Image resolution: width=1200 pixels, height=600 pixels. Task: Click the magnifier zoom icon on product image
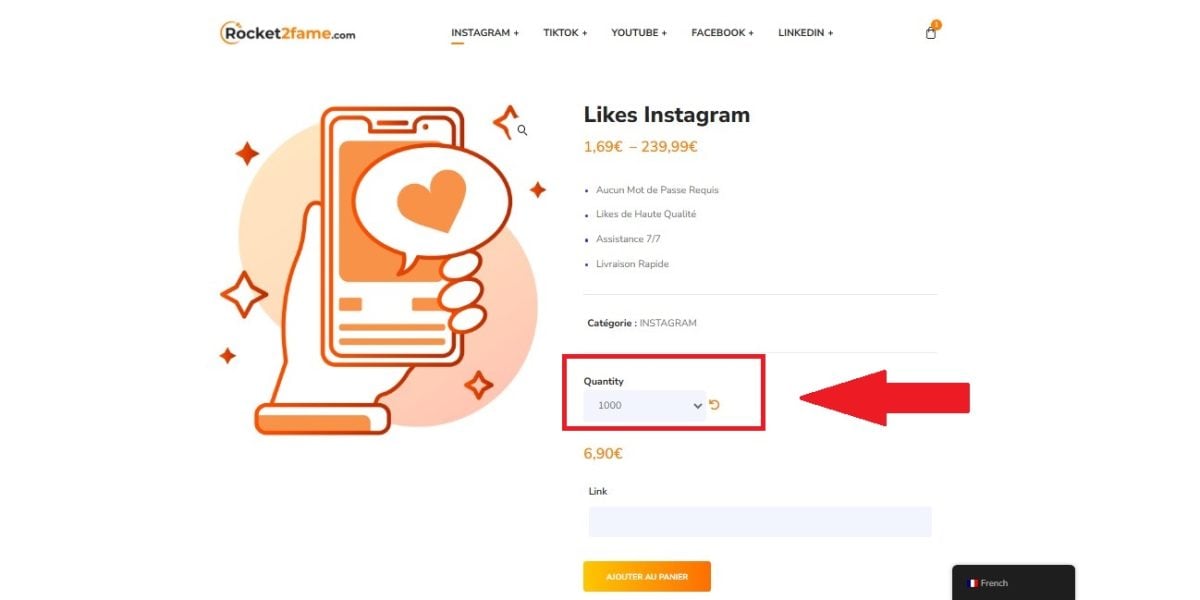pos(522,130)
